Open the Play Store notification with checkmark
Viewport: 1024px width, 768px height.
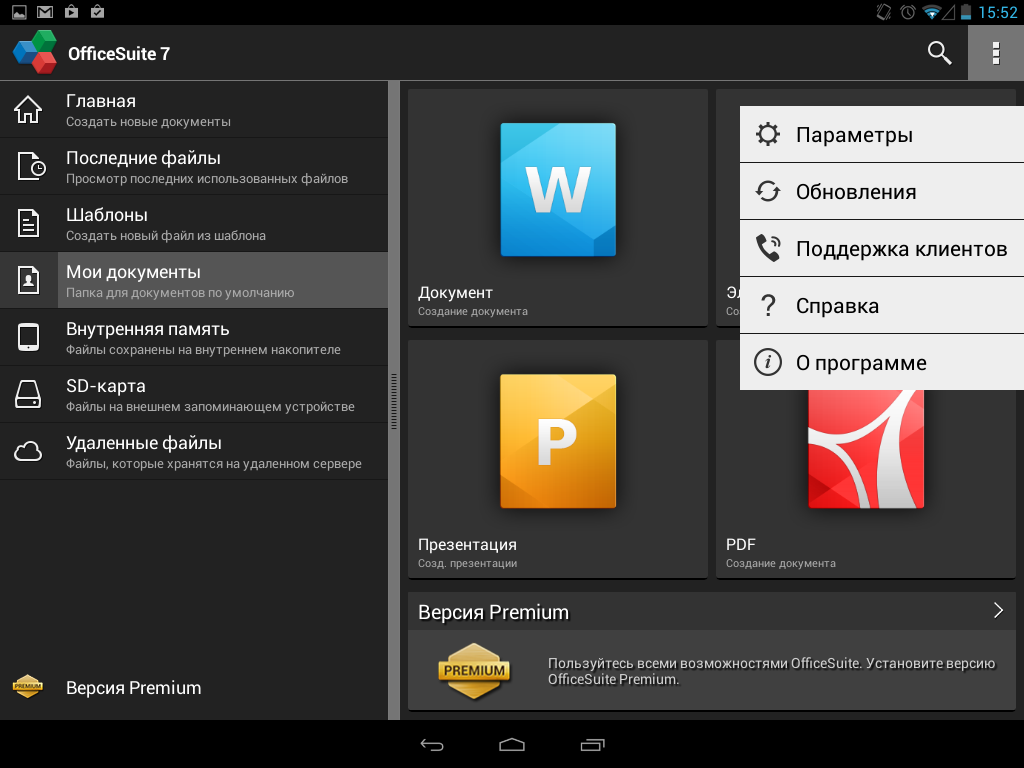pos(97,12)
